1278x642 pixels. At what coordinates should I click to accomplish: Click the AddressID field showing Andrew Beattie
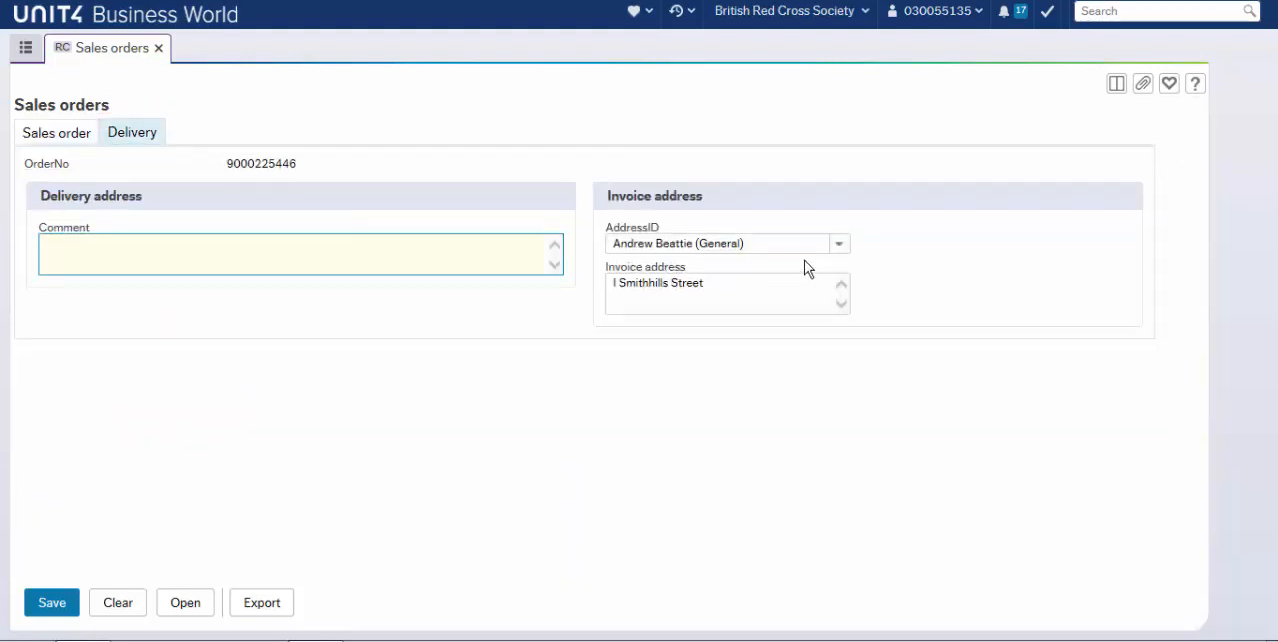(x=718, y=244)
